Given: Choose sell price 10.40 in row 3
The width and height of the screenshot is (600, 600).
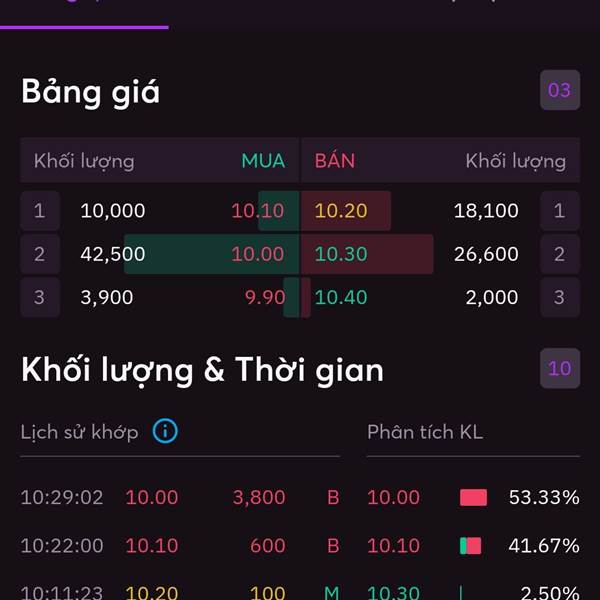Looking at the screenshot, I should pyautogui.click(x=341, y=297).
